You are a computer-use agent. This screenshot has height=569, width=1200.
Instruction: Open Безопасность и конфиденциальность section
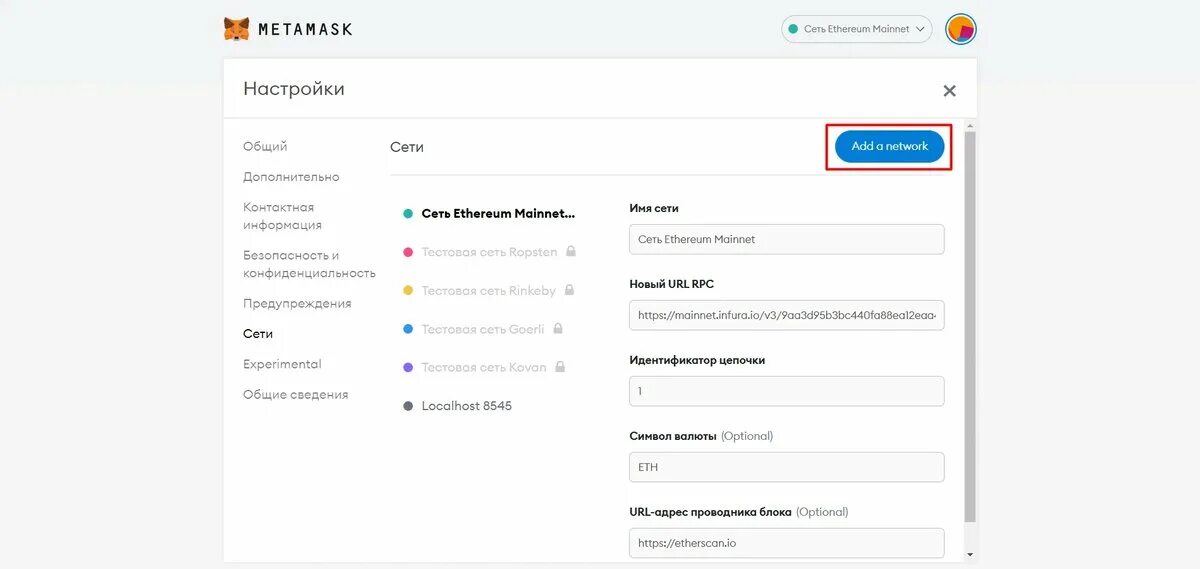[x=309, y=264]
